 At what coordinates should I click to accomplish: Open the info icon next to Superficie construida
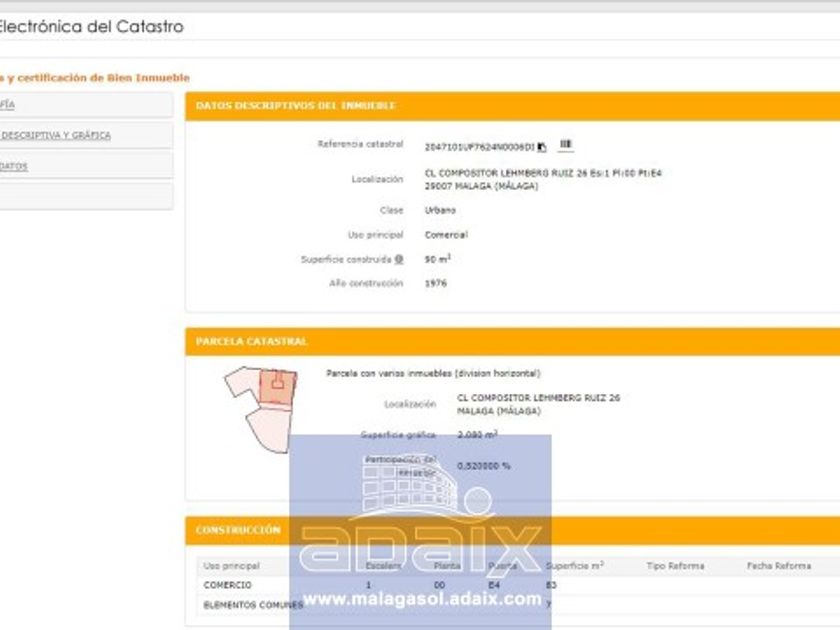(399, 259)
